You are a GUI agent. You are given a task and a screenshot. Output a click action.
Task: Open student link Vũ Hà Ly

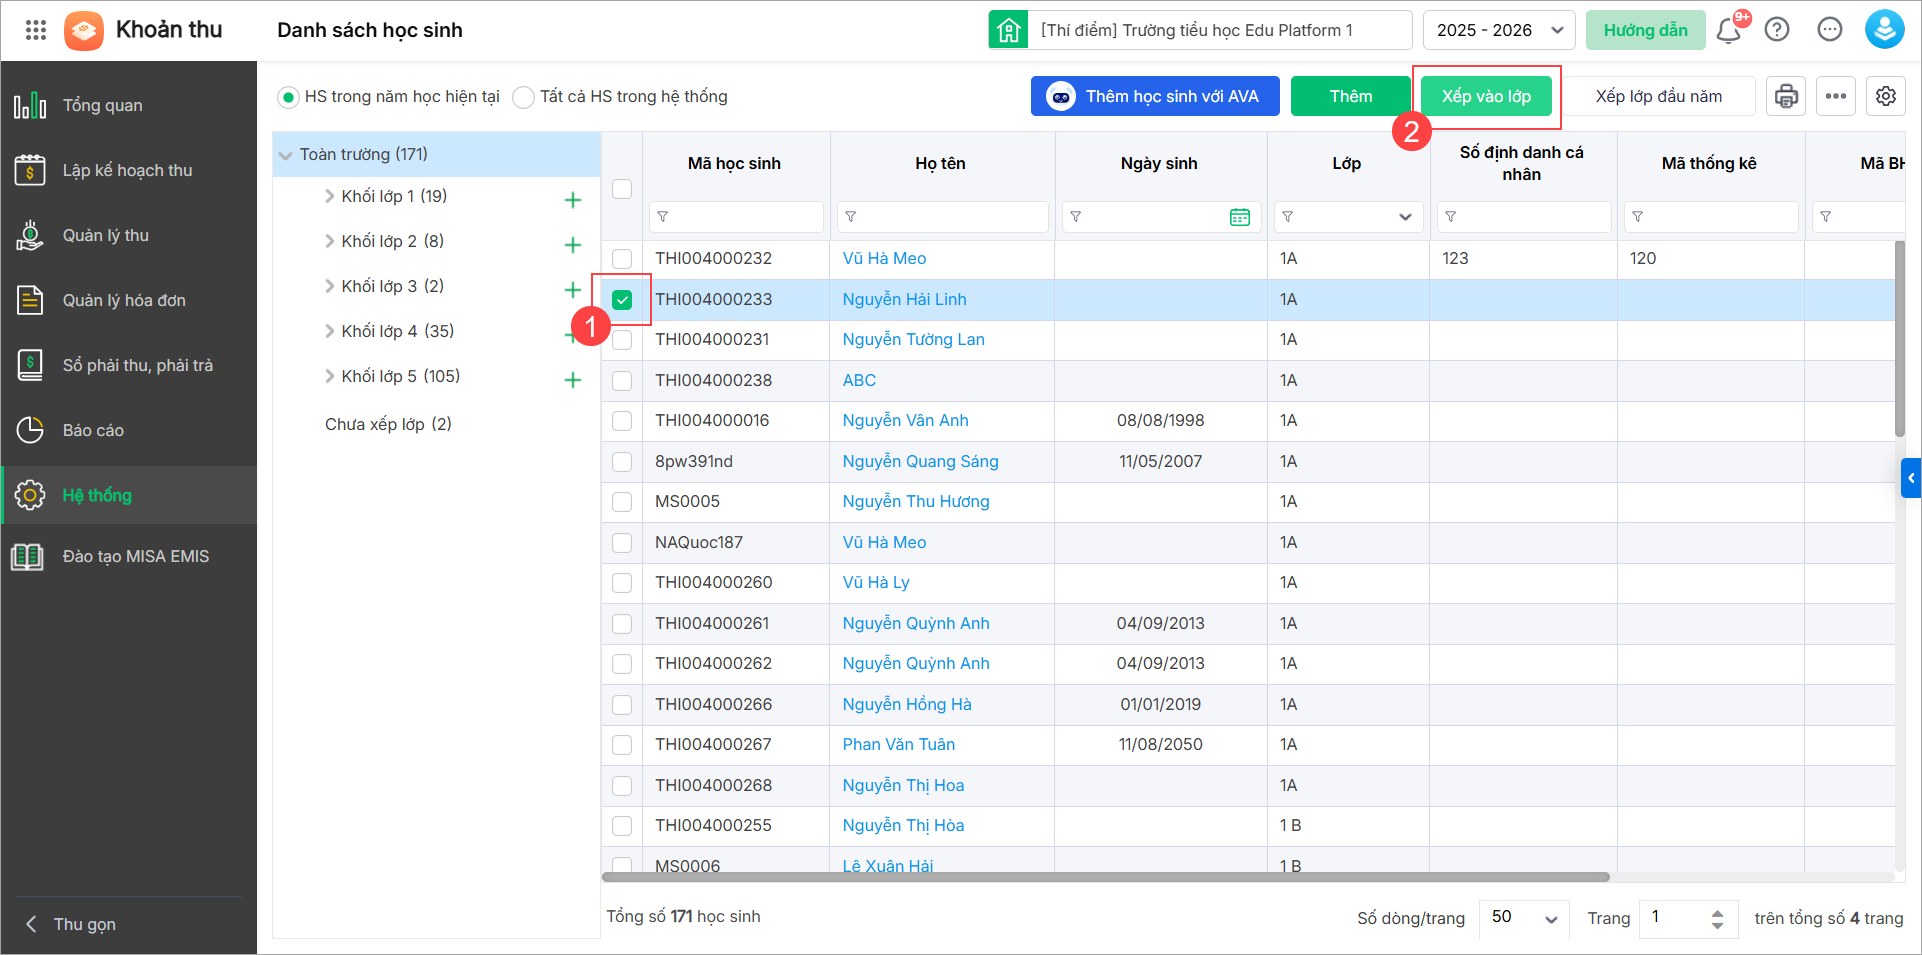[x=876, y=583]
